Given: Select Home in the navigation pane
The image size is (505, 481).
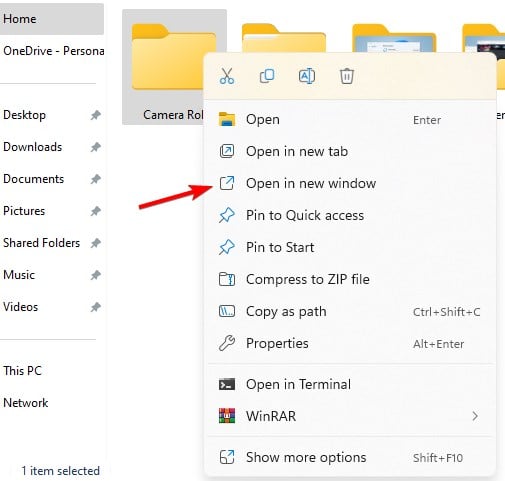Looking at the screenshot, I should click(x=52, y=19).
